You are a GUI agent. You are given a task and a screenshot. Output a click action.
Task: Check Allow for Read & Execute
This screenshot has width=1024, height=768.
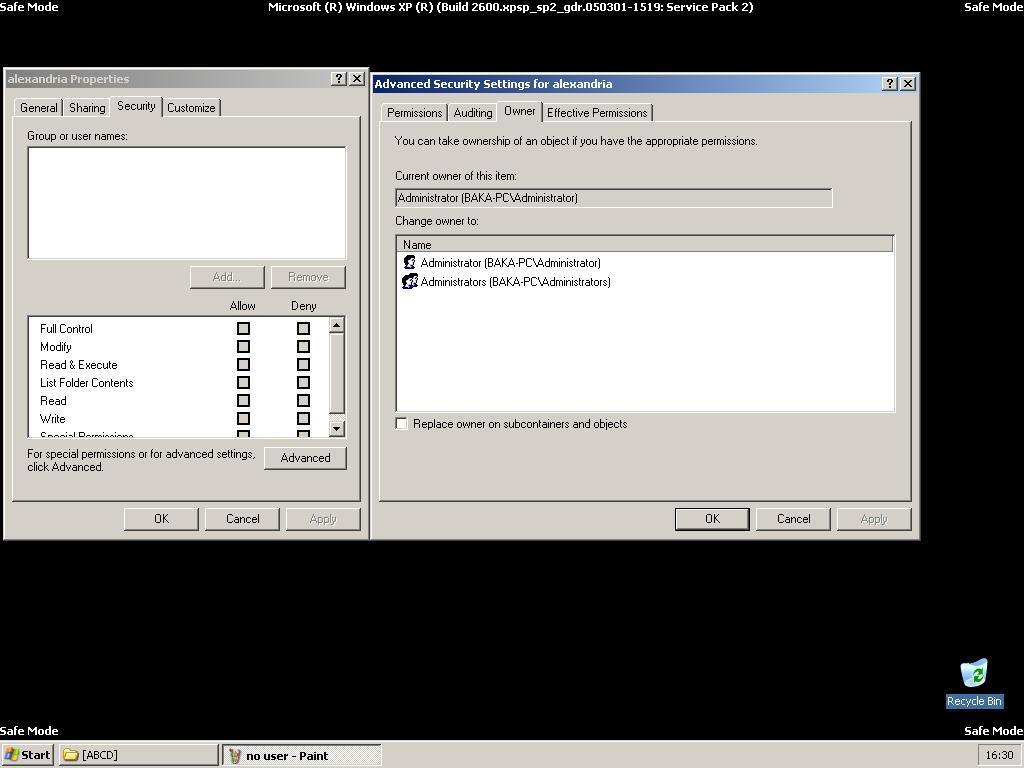coord(243,364)
